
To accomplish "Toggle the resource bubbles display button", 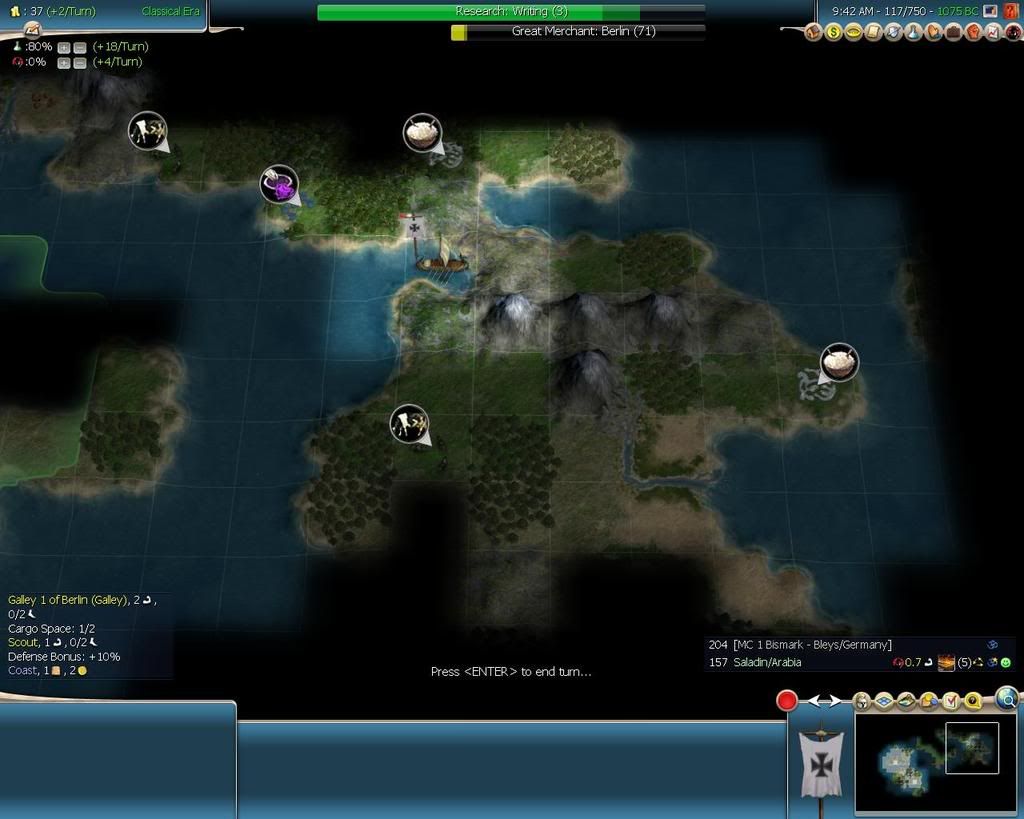I will (972, 701).
